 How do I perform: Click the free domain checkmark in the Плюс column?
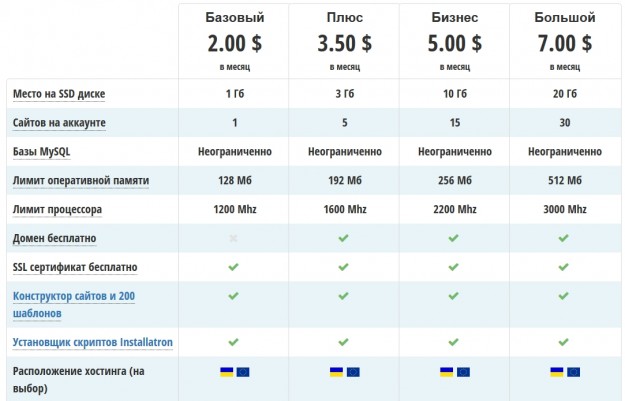click(x=344, y=239)
